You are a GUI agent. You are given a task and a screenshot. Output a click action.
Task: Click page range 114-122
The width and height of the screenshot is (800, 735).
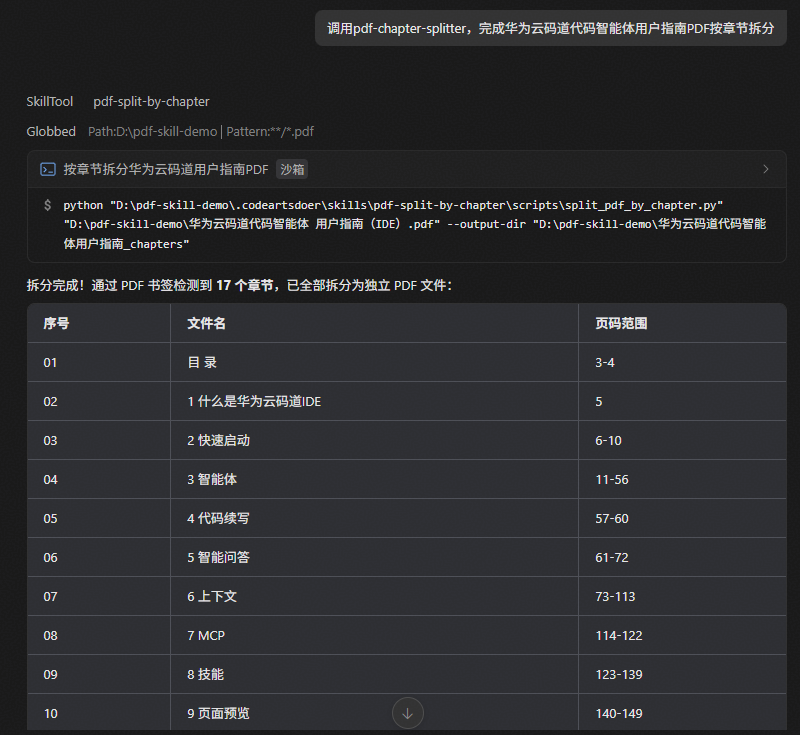tap(619, 636)
